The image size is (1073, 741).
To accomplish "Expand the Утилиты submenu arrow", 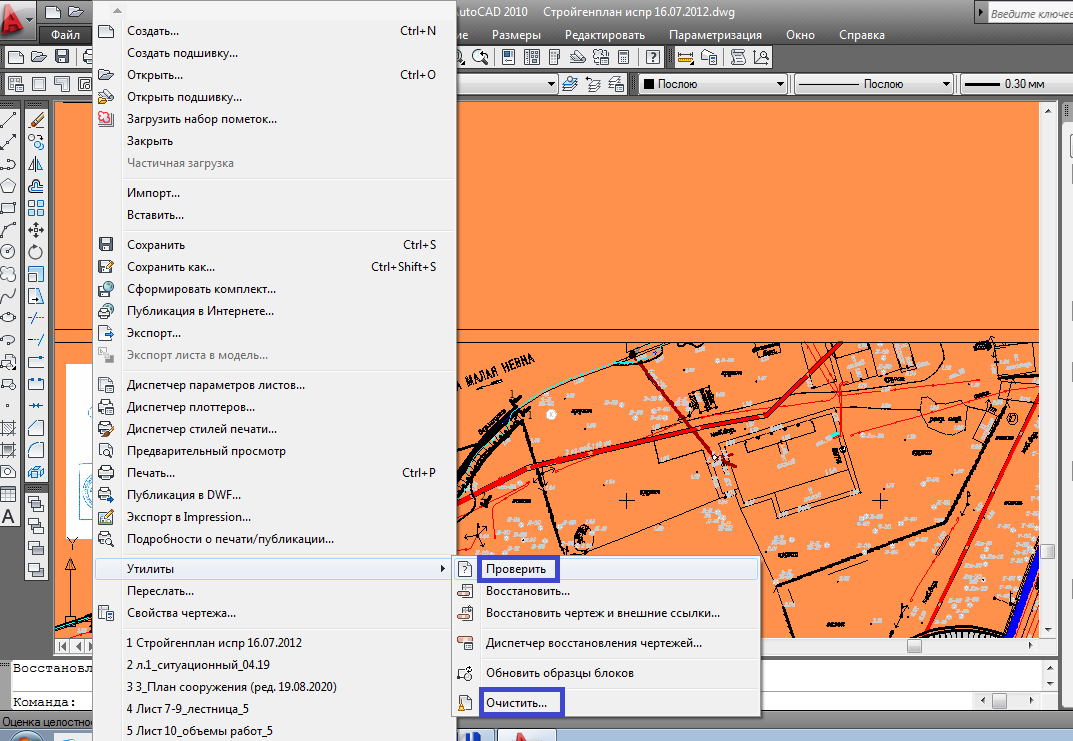I will pyautogui.click(x=443, y=569).
